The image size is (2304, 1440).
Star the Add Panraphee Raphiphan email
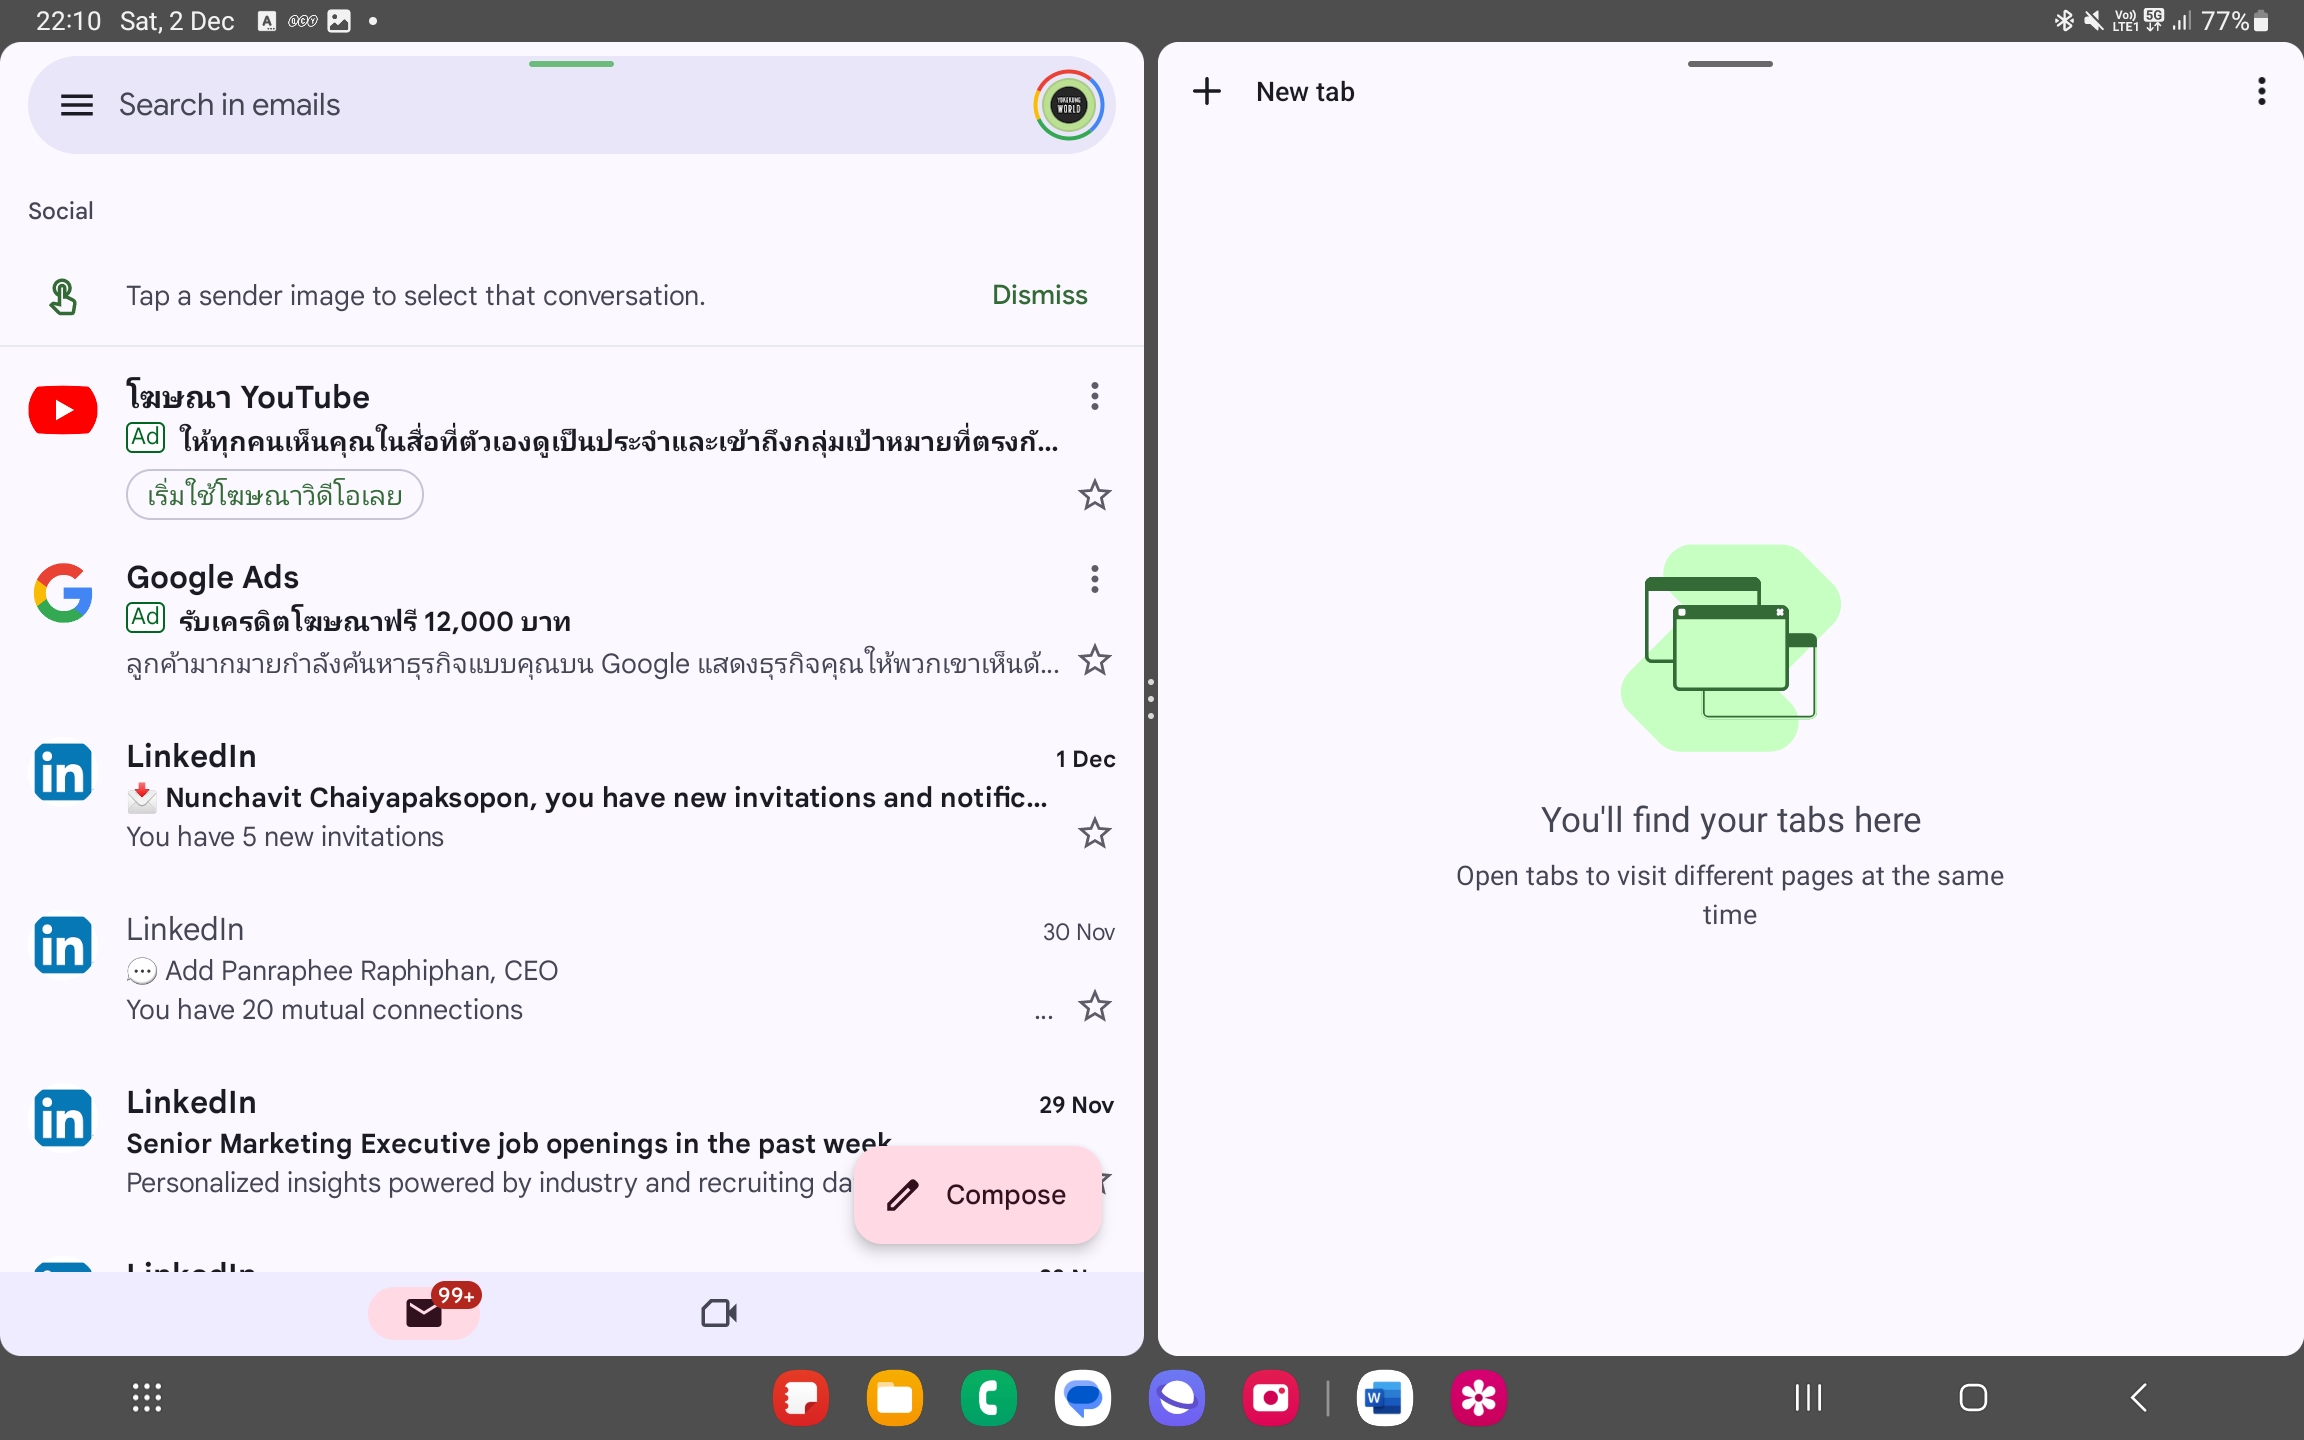[1095, 1006]
